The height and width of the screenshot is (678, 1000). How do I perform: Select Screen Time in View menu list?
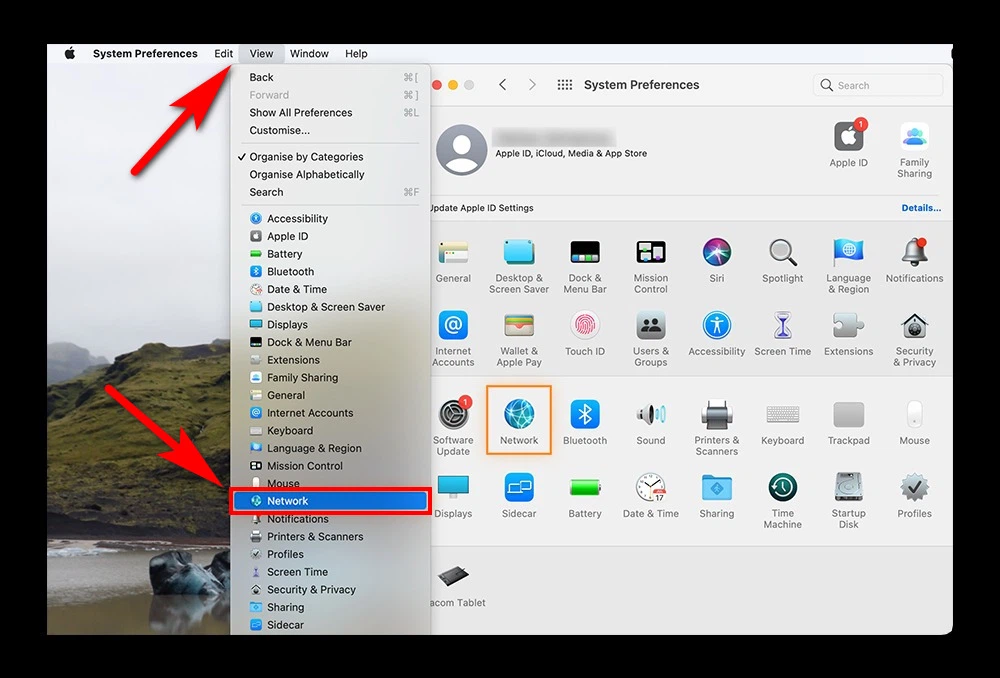[x=330, y=572]
